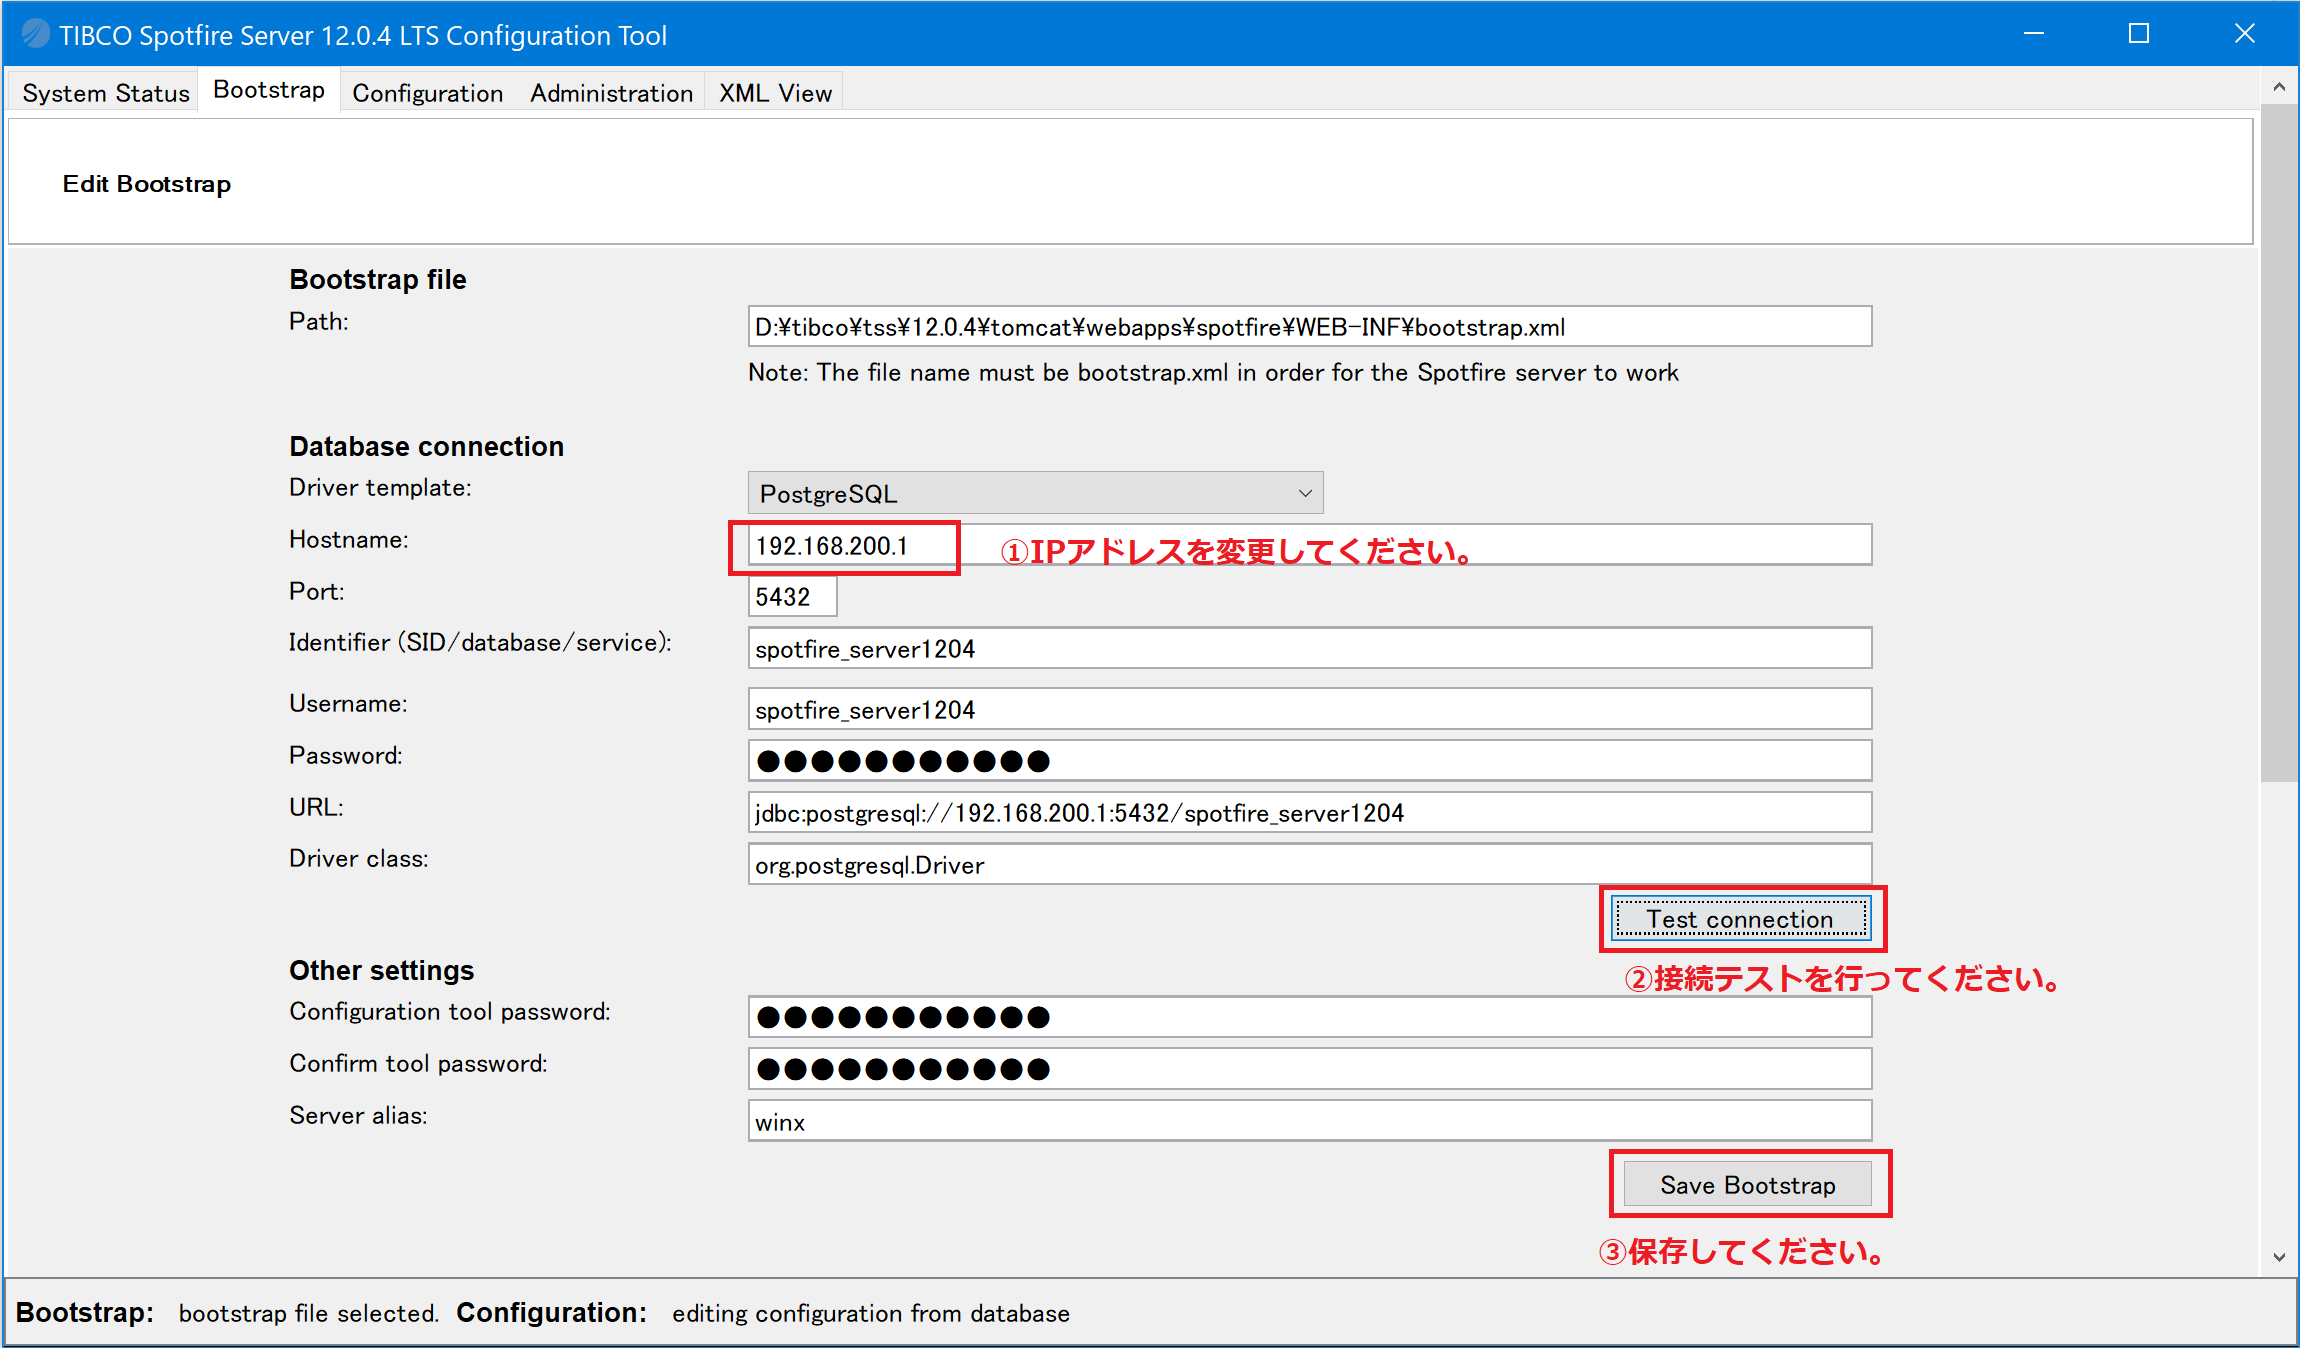The image size is (2300, 1348).
Task: Click the Driver class field
Action: coord(1310,864)
